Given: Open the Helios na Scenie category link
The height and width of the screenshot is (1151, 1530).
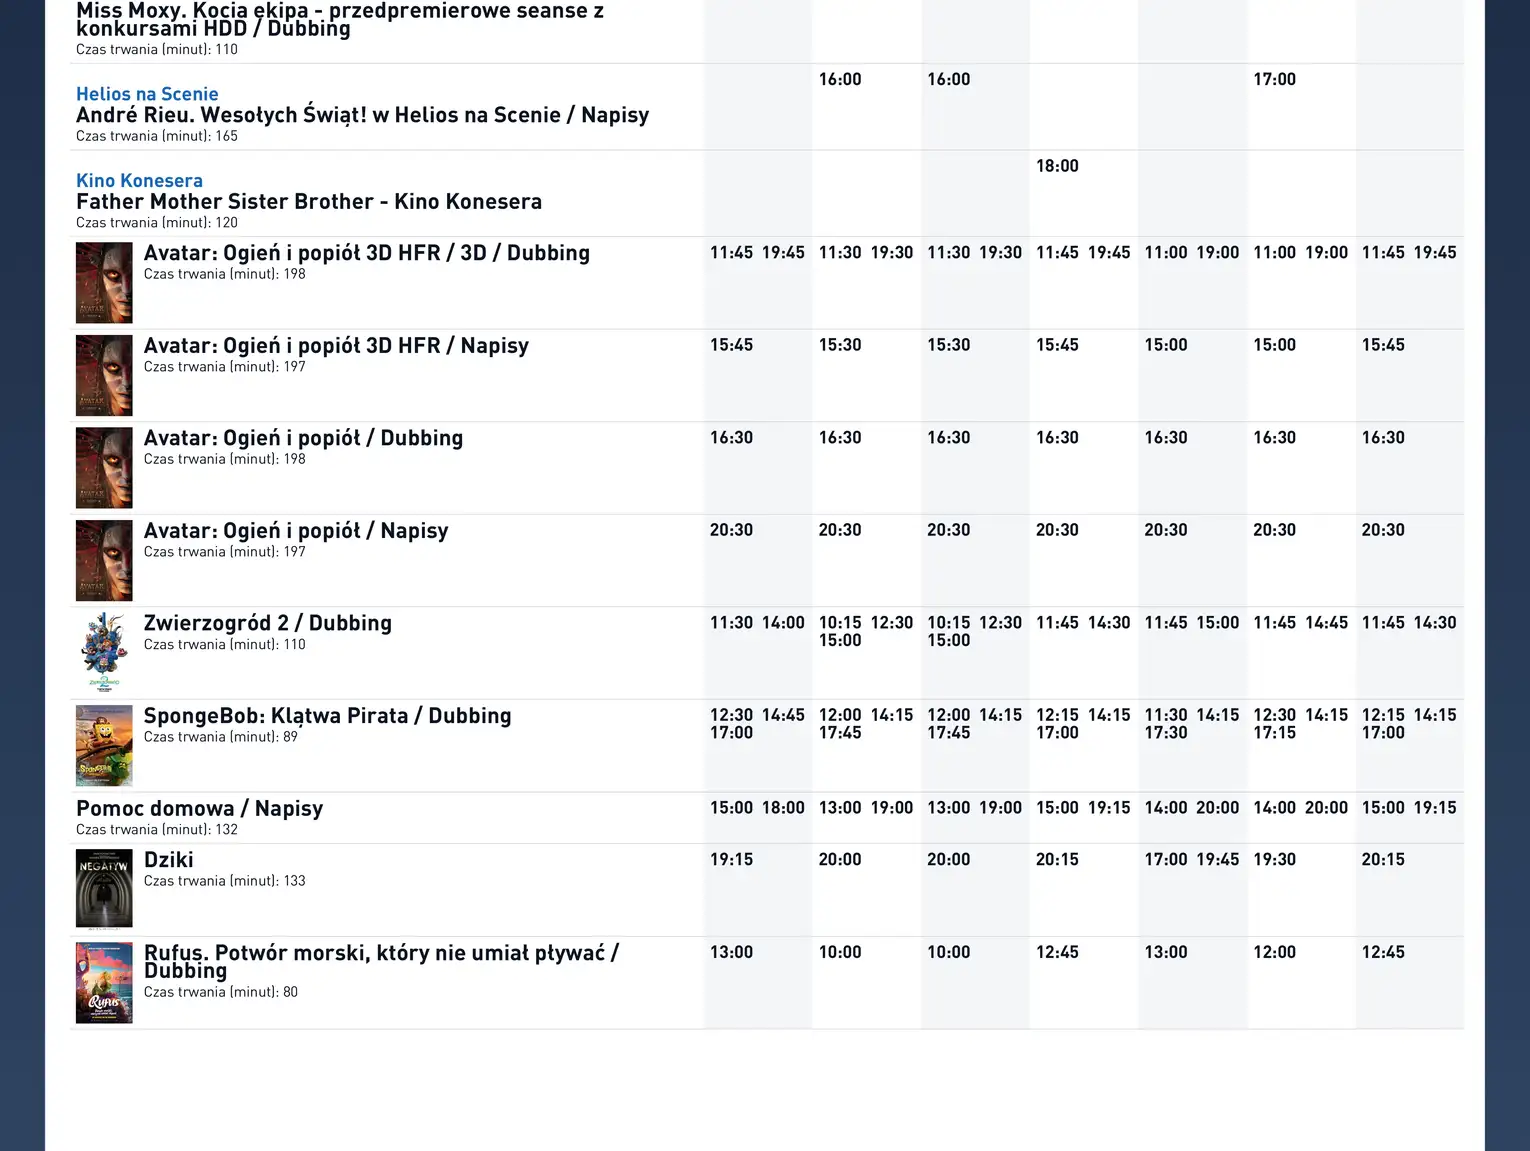Looking at the screenshot, I should tap(147, 94).
